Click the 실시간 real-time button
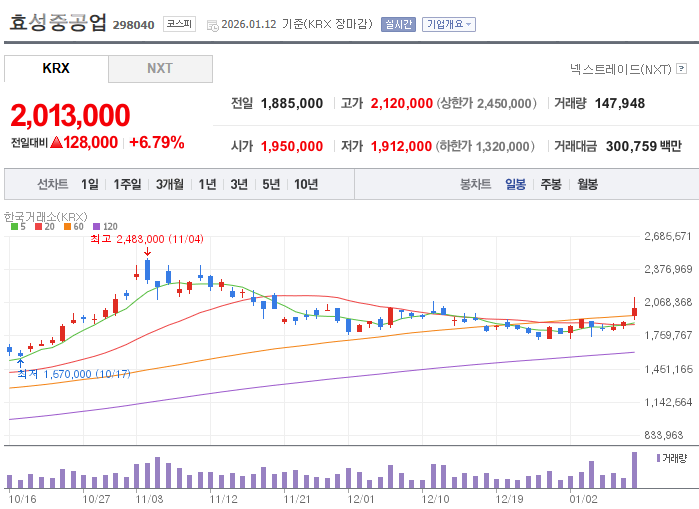Image resolution: width=699 pixels, height=509 pixels. [x=398, y=25]
